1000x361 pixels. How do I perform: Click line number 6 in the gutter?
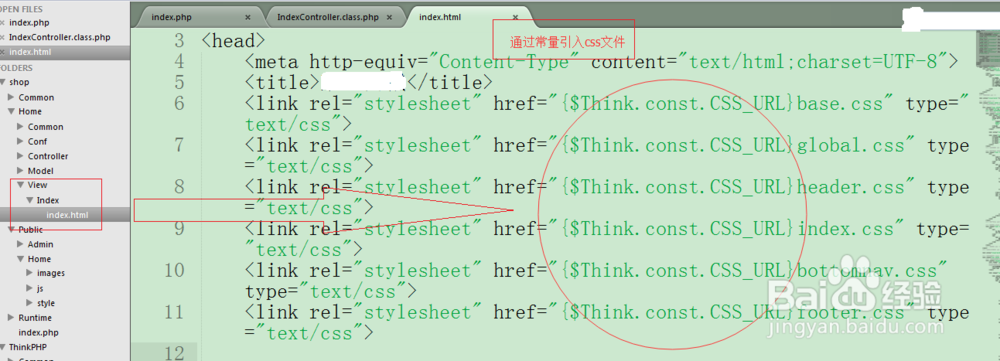tap(178, 104)
